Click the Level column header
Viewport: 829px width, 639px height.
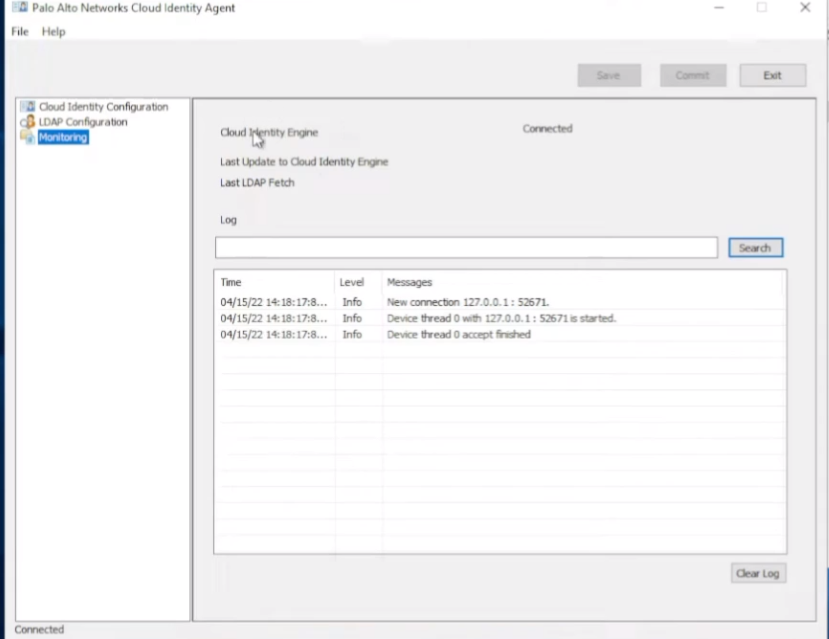(x=352, y=282)
